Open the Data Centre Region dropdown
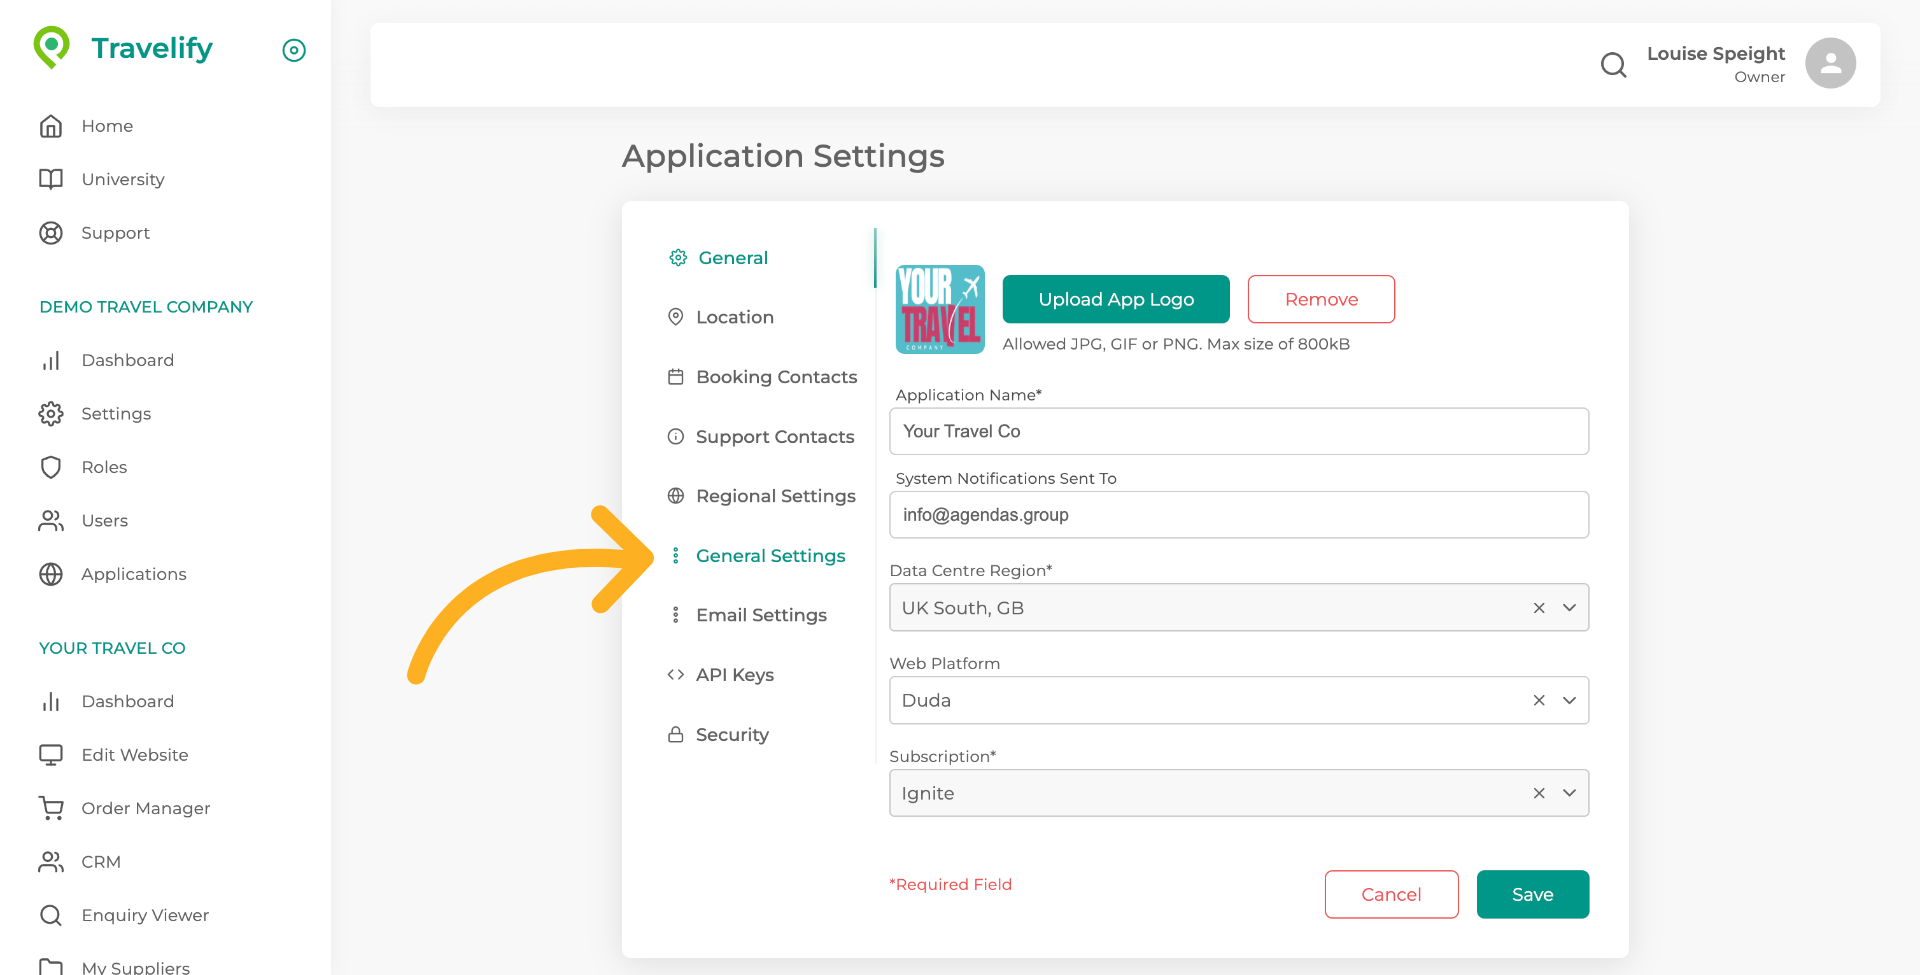The height and width of the screenshot is (975, 1920). coord(1568,607)
